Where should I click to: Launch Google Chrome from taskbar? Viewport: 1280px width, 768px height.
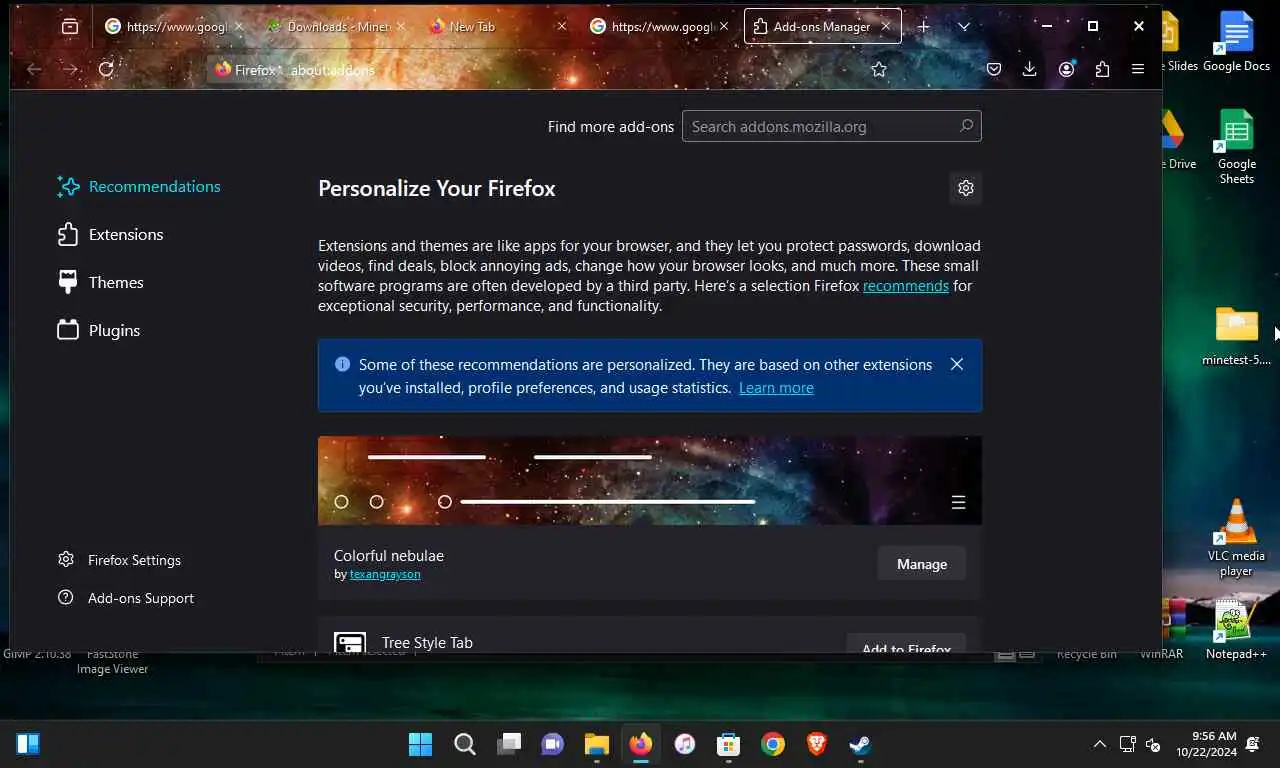click(x=772, y=744)
